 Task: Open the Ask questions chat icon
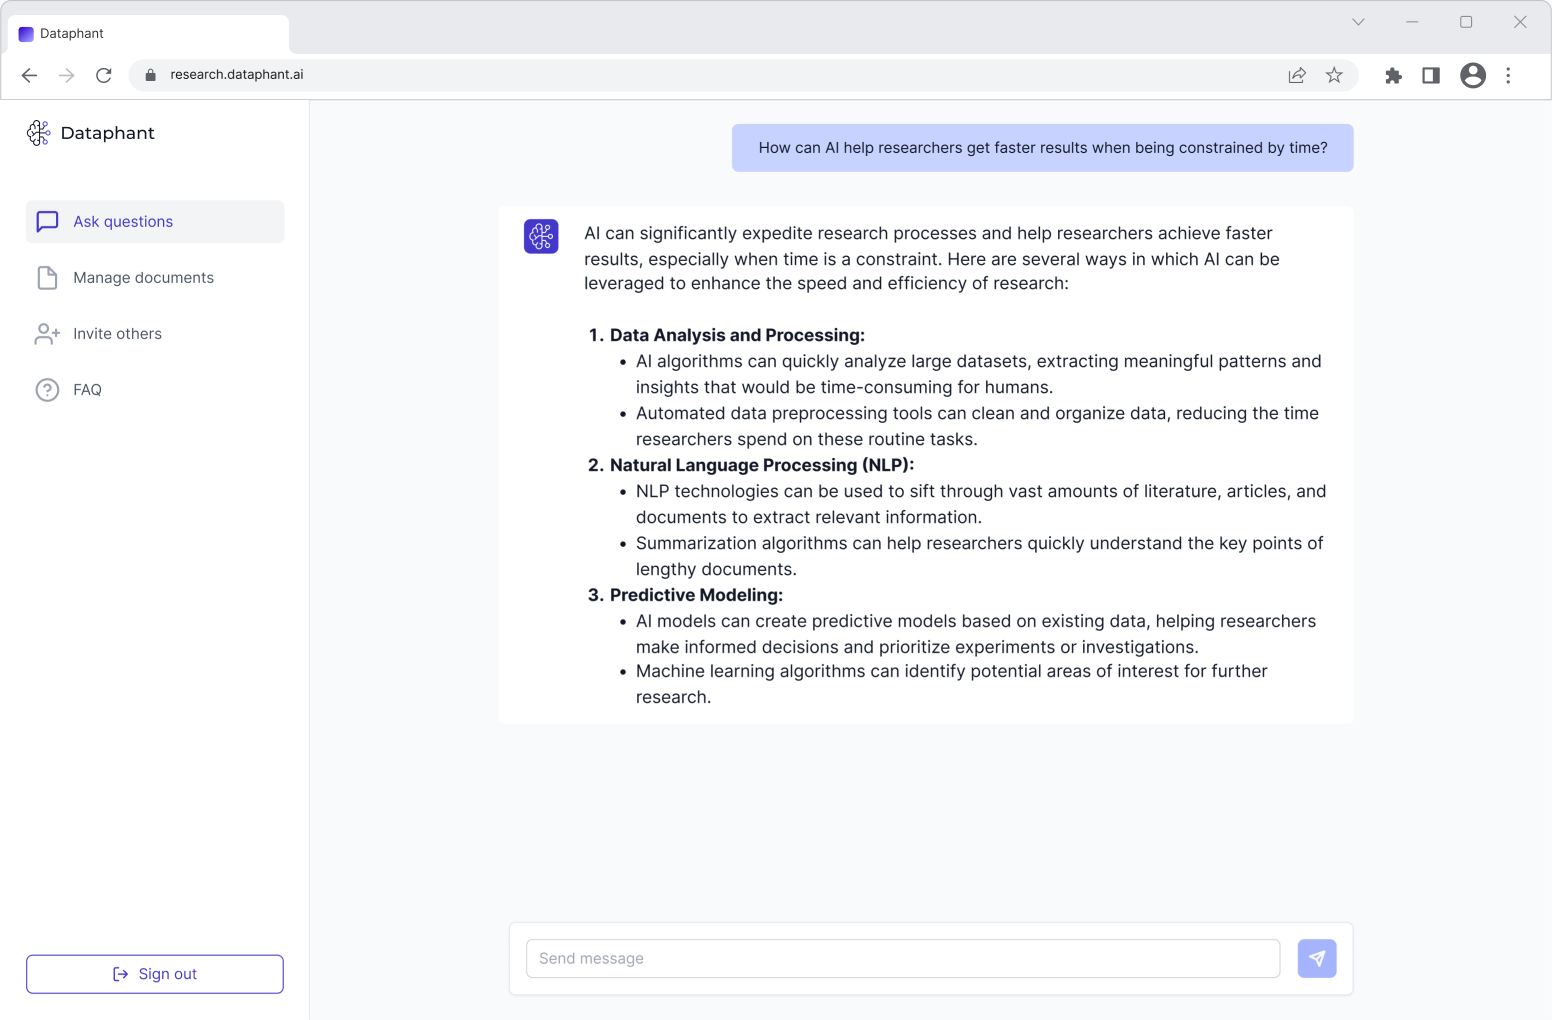[47, 221]
